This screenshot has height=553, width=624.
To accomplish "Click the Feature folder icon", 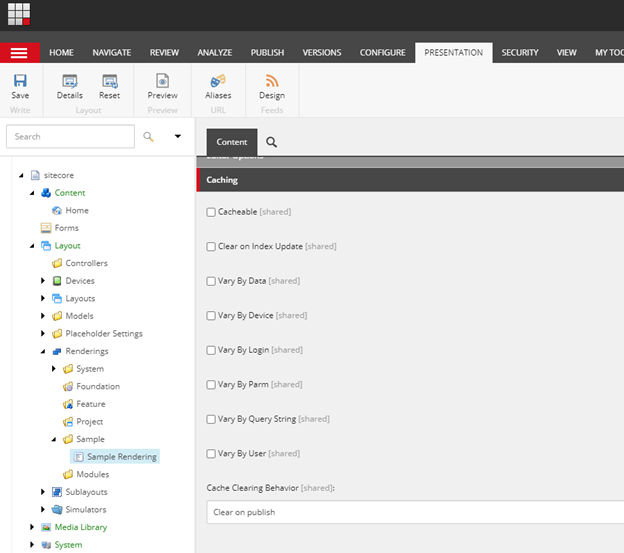I will click(x=68, y=404).
